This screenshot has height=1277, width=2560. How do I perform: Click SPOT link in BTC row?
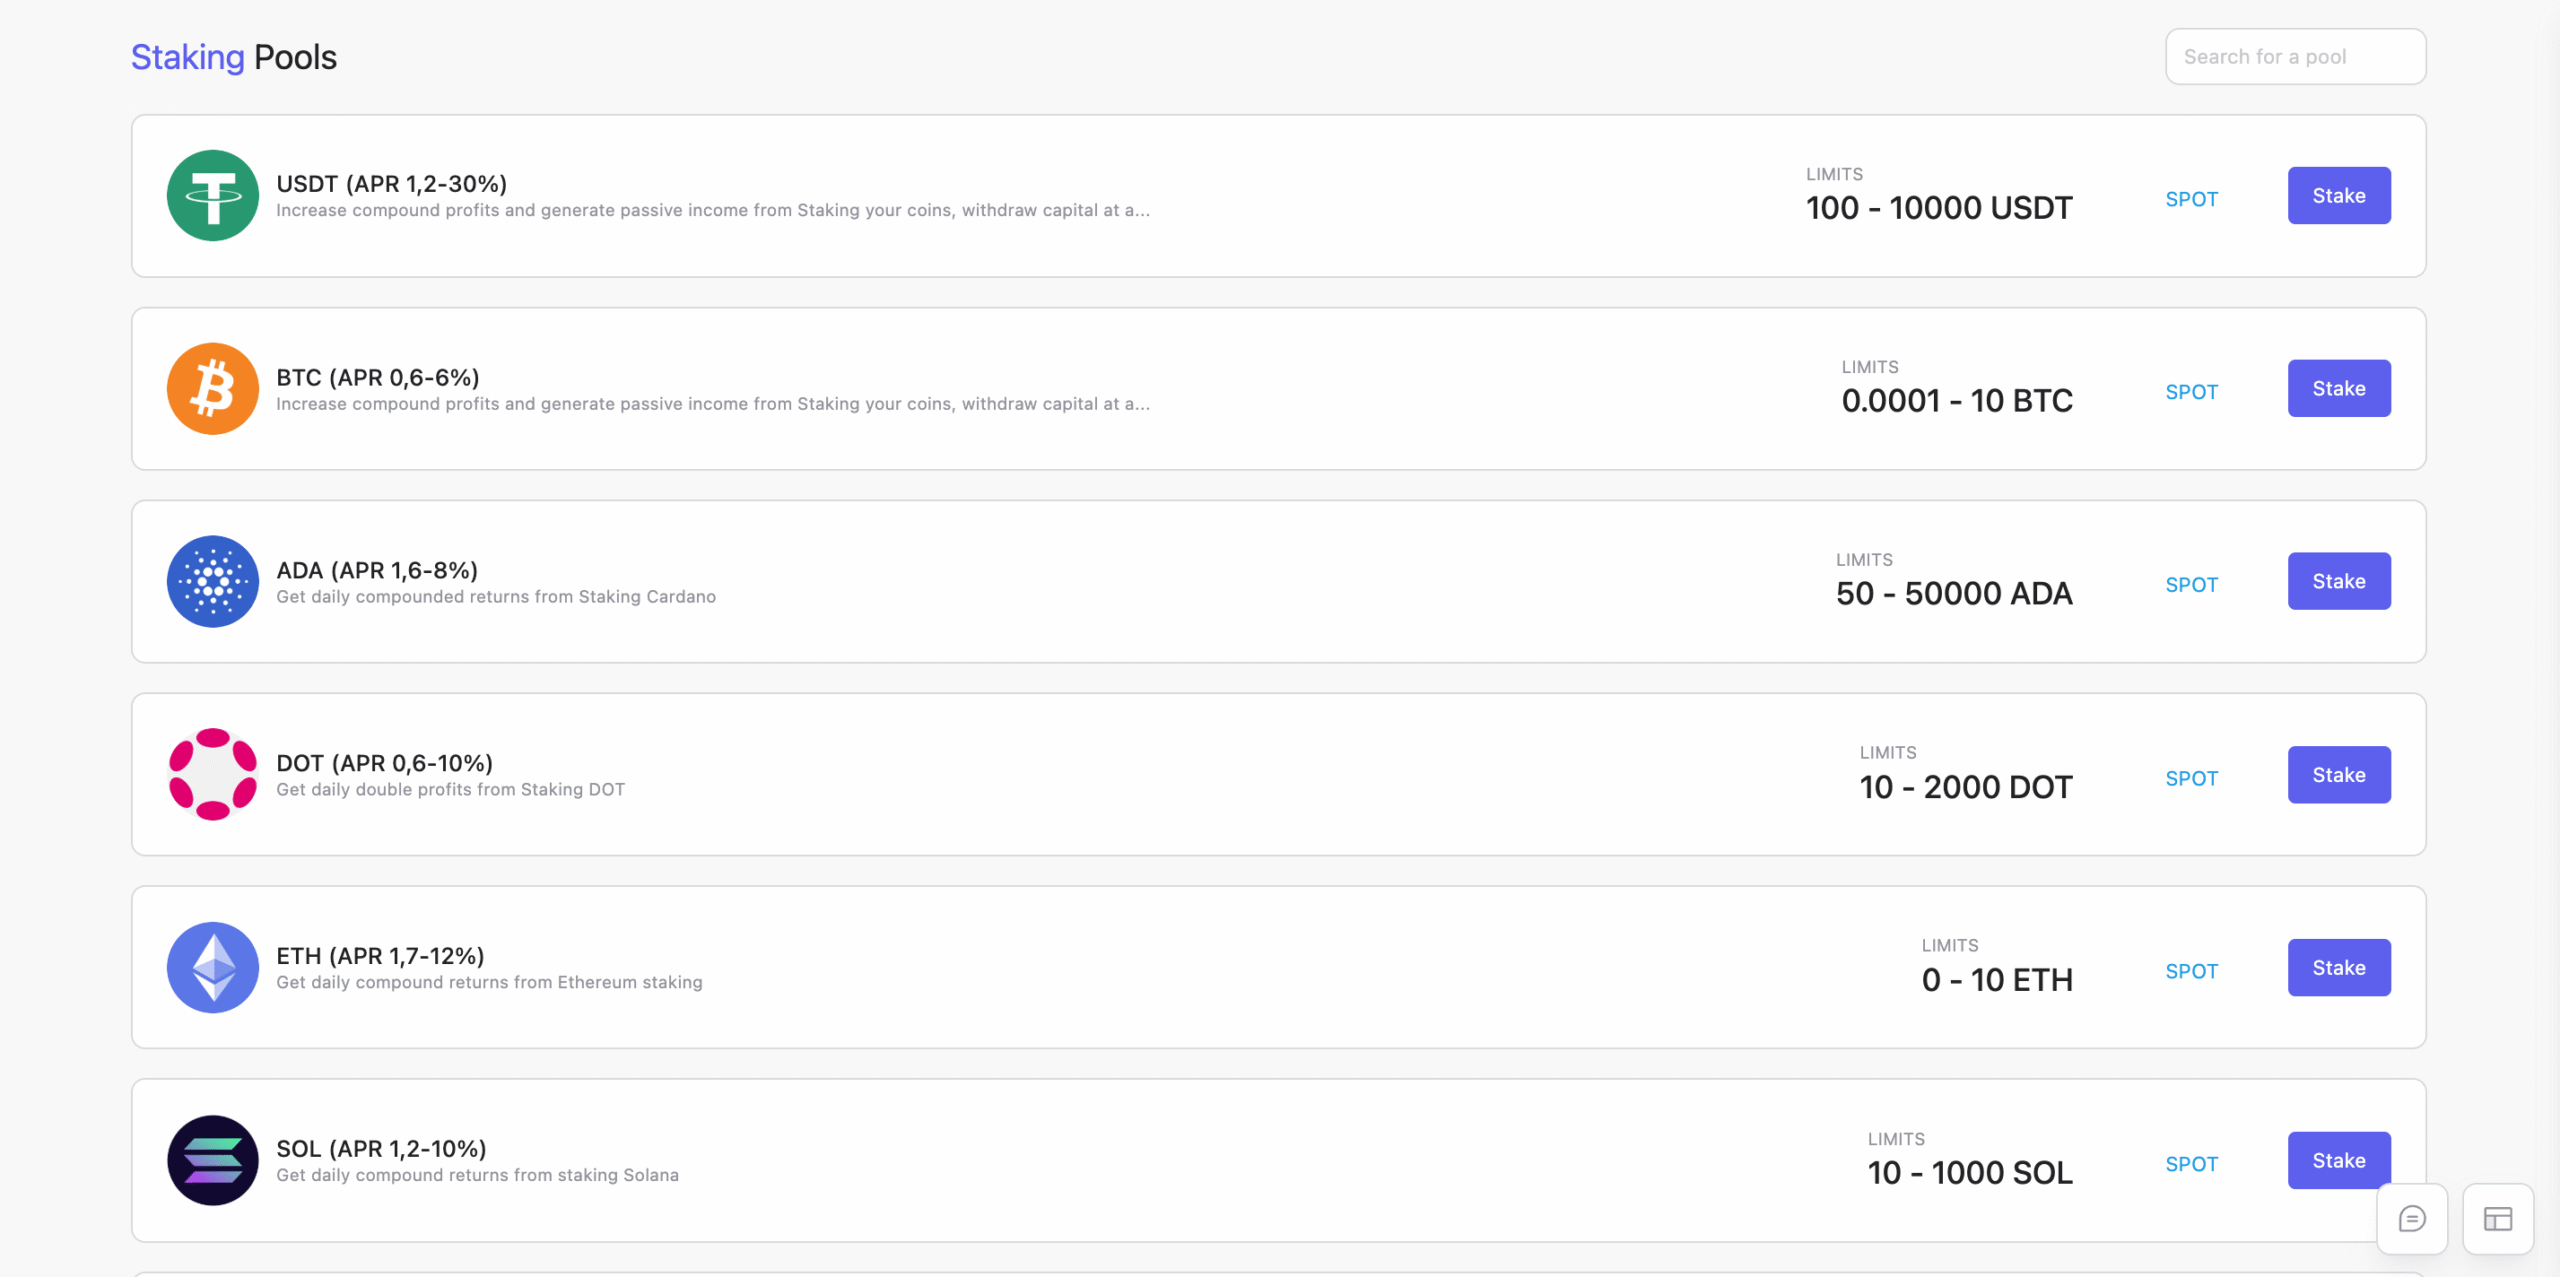[x=2191, y=392]
